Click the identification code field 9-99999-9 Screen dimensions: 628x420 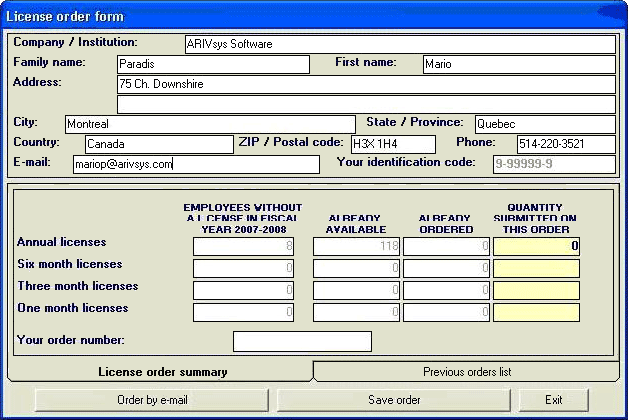(554, 164)
